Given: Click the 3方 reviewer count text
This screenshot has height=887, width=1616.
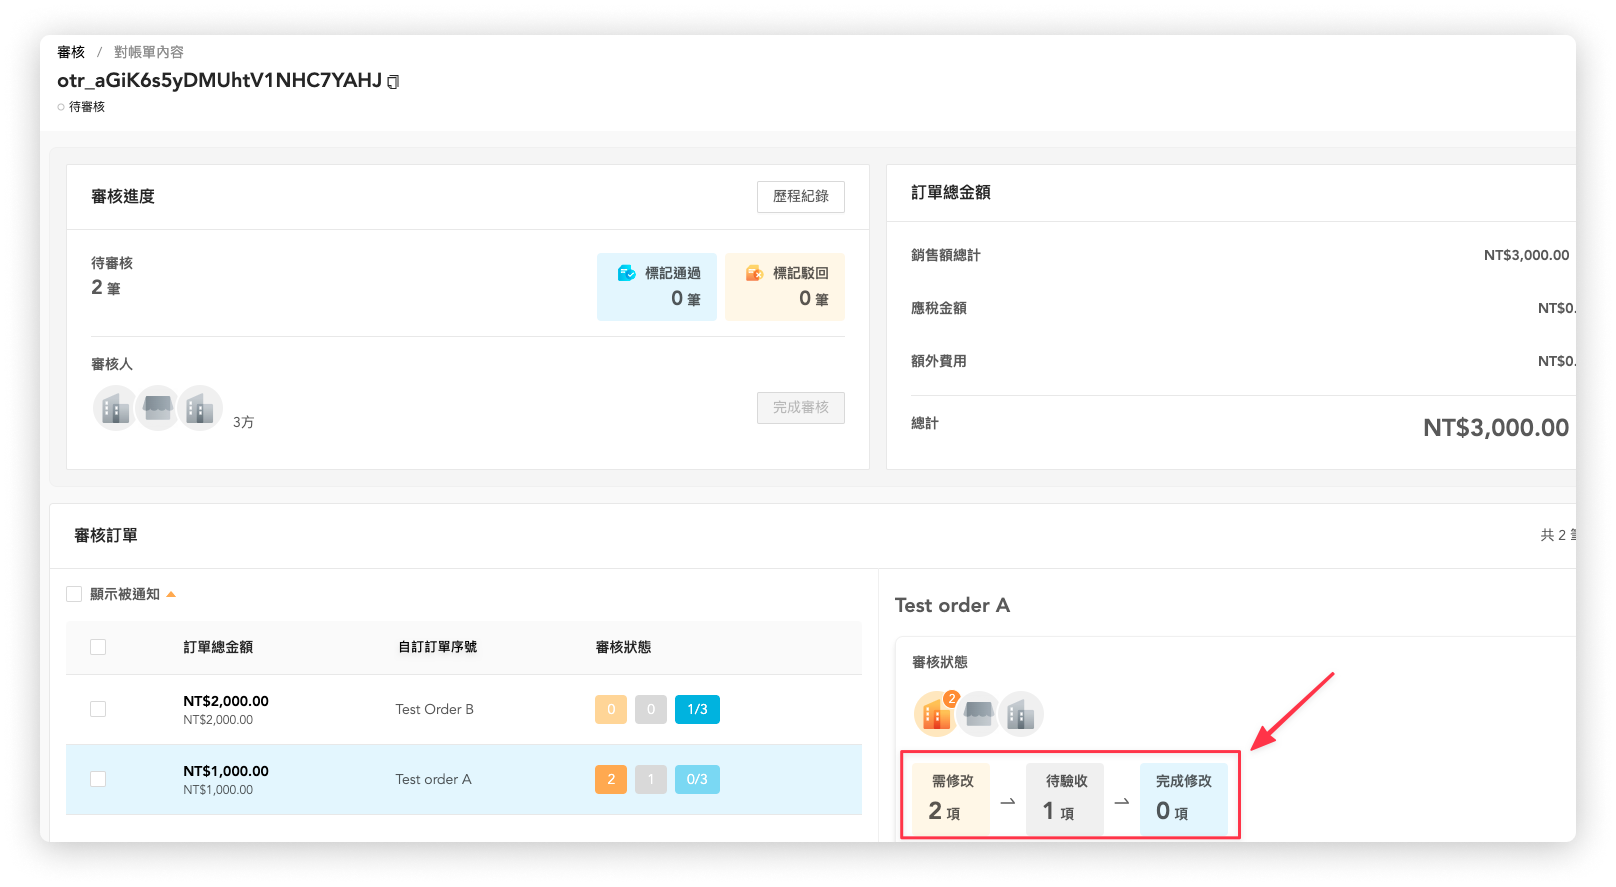Looking at the screenshot, I should coord(243,422).
